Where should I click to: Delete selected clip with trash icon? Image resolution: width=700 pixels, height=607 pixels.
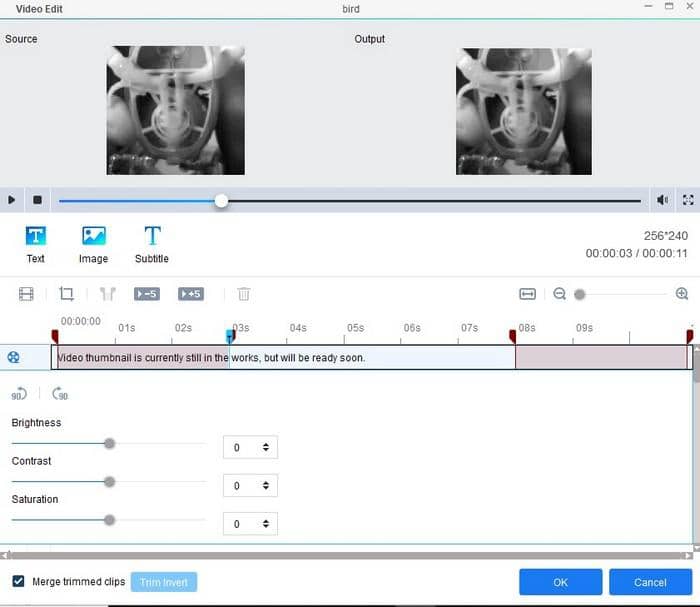click(x=244, y=294)
